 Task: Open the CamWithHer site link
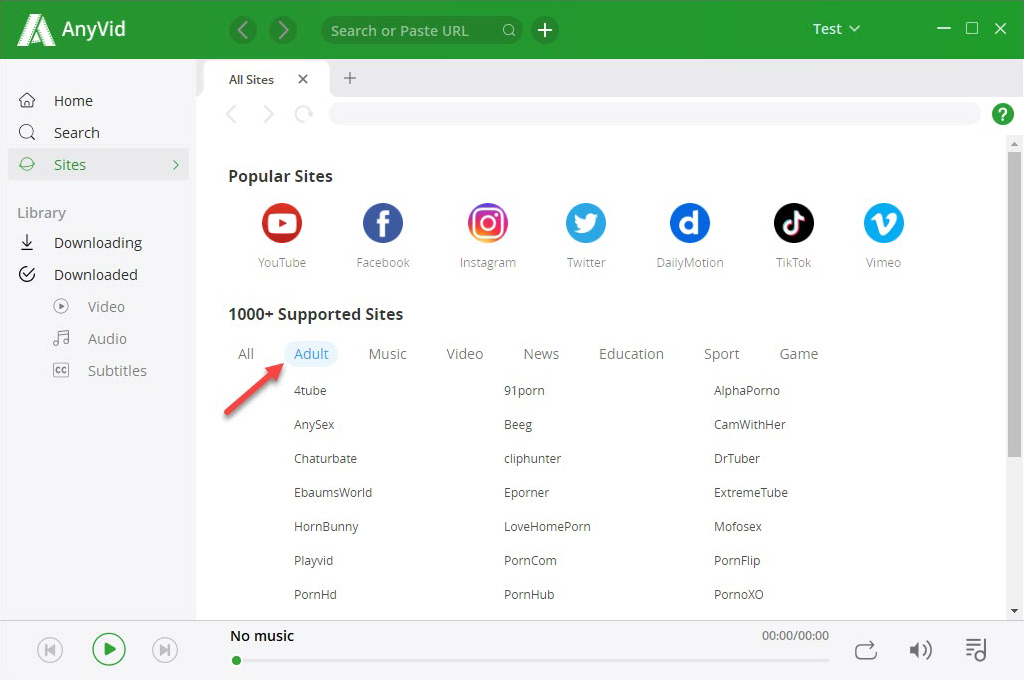click(x=750, y=425)
